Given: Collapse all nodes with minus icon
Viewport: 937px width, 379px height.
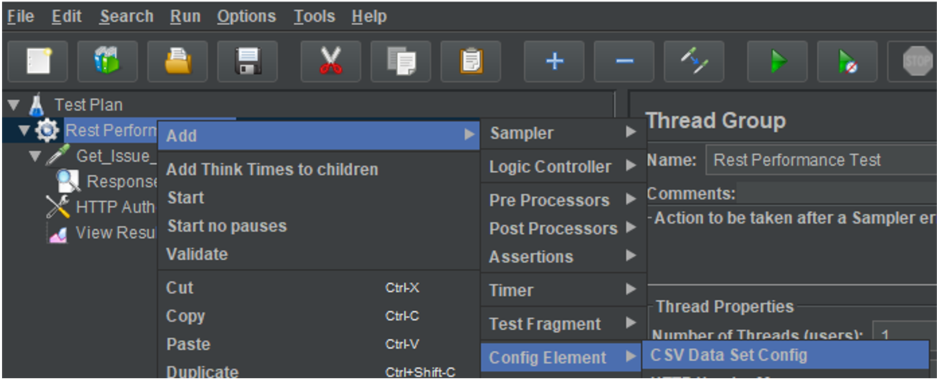Looking at the screenshot, I should pos(624,61).
